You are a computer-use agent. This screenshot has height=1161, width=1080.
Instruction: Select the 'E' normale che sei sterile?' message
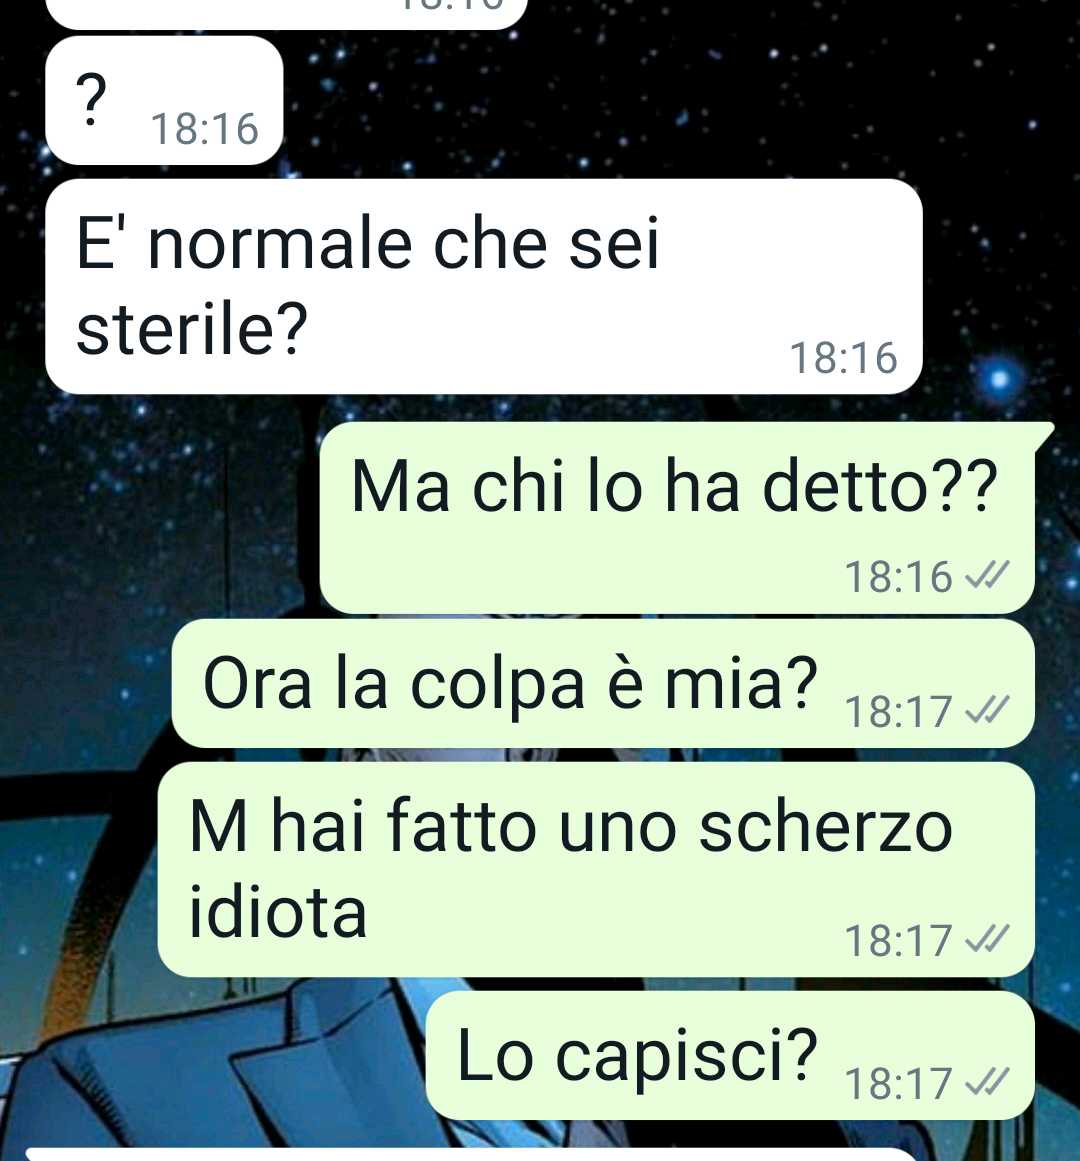click(x=483, y=286)
